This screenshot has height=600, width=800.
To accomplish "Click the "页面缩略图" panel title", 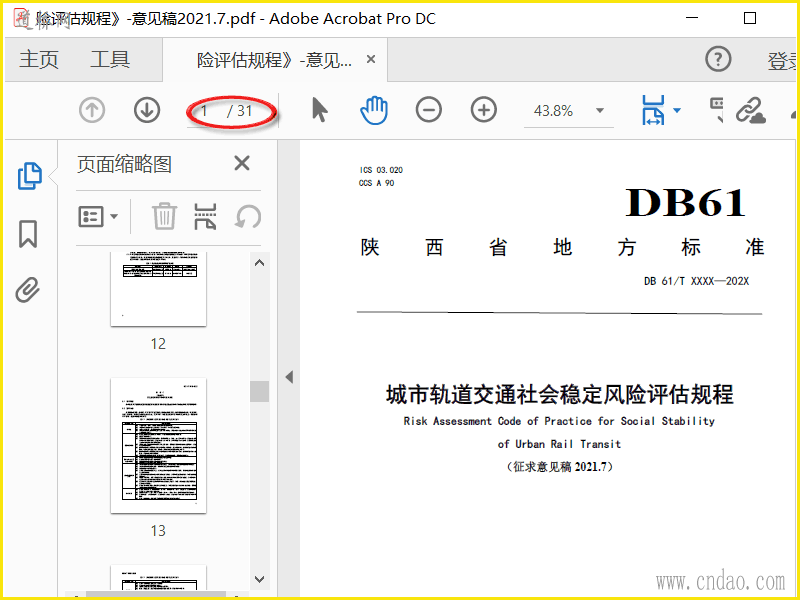I will pyautogui.click(x=124, y=164).
